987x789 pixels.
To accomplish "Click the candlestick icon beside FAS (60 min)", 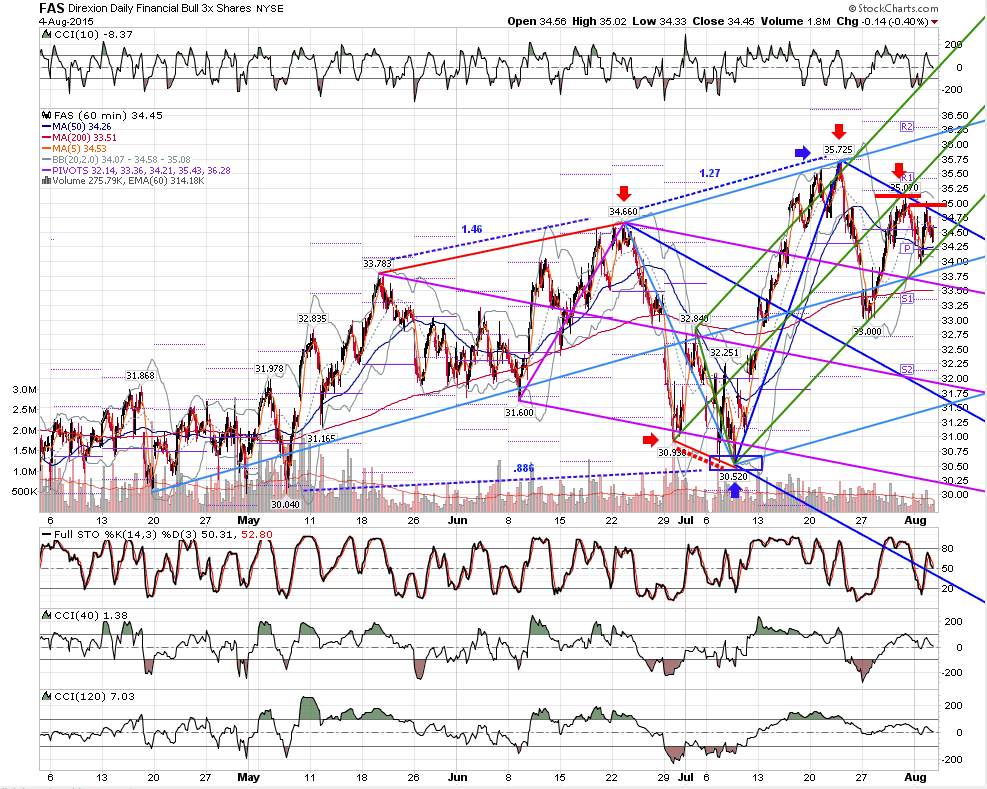I will 46,115.
